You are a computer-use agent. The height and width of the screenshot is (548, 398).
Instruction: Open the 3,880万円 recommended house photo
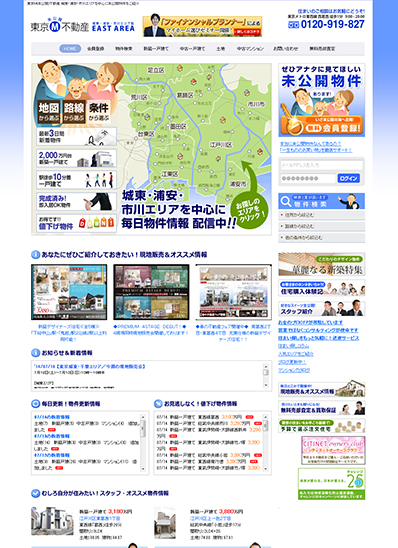tap(165, 522)
